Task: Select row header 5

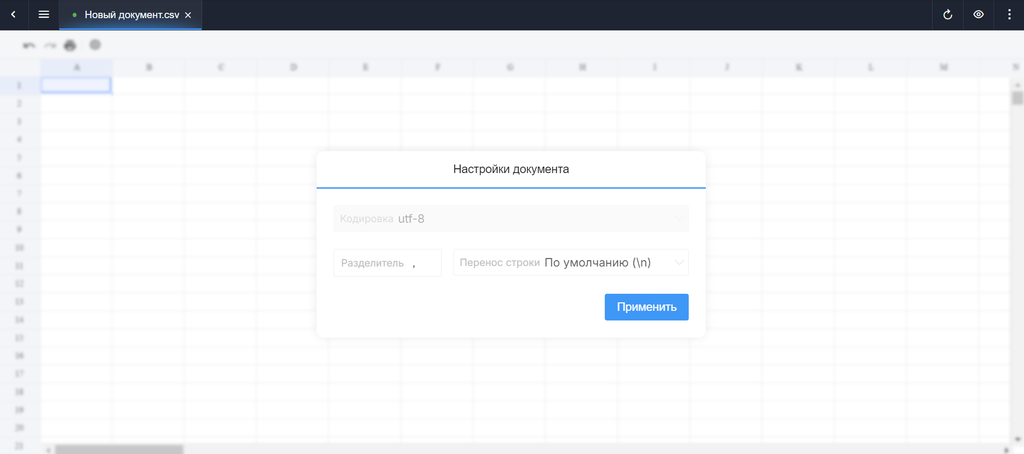Action: click(20, 157)
